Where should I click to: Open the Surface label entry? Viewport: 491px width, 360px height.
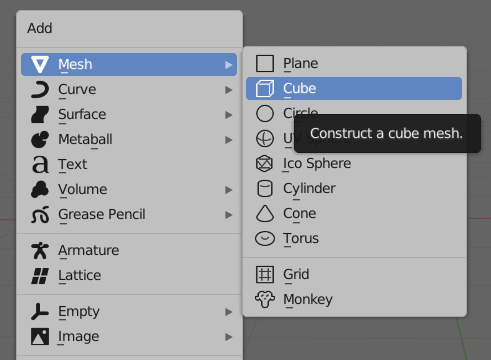point(82,114)
